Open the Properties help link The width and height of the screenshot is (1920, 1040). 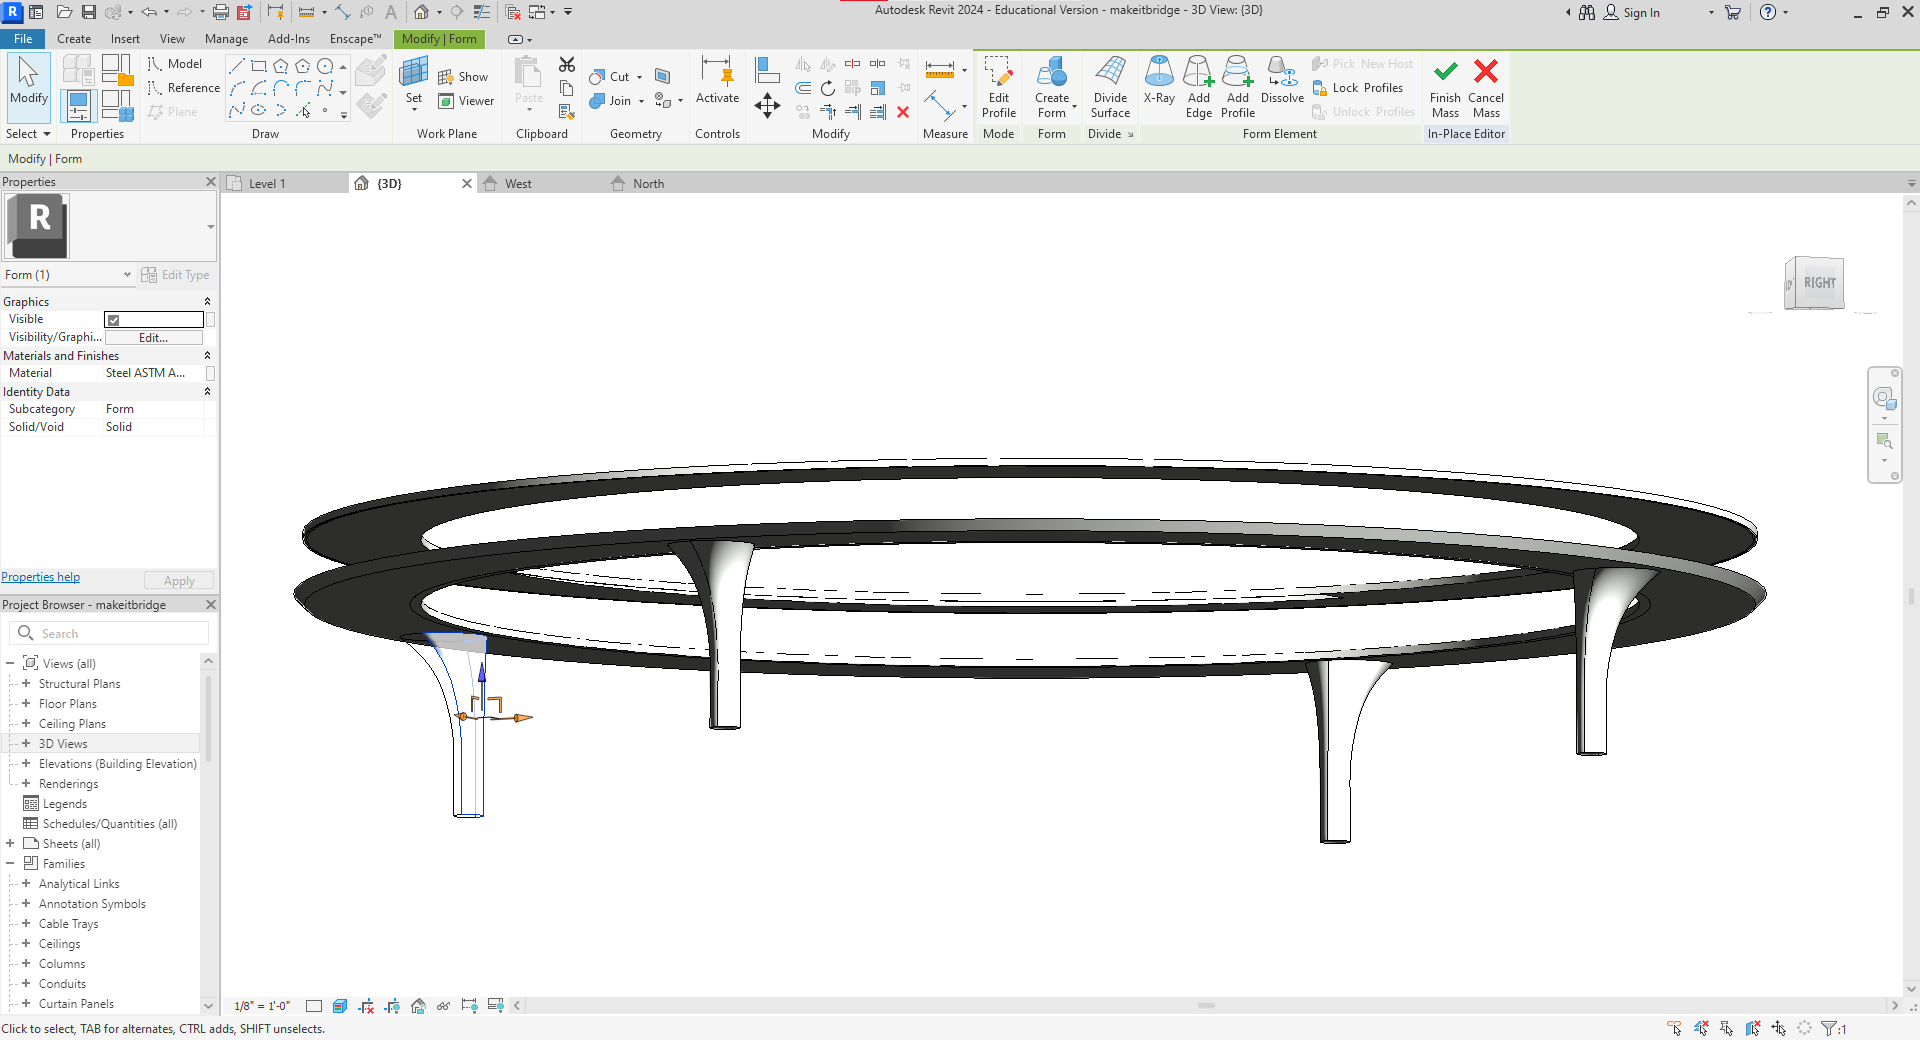click(x=41, y=577)
